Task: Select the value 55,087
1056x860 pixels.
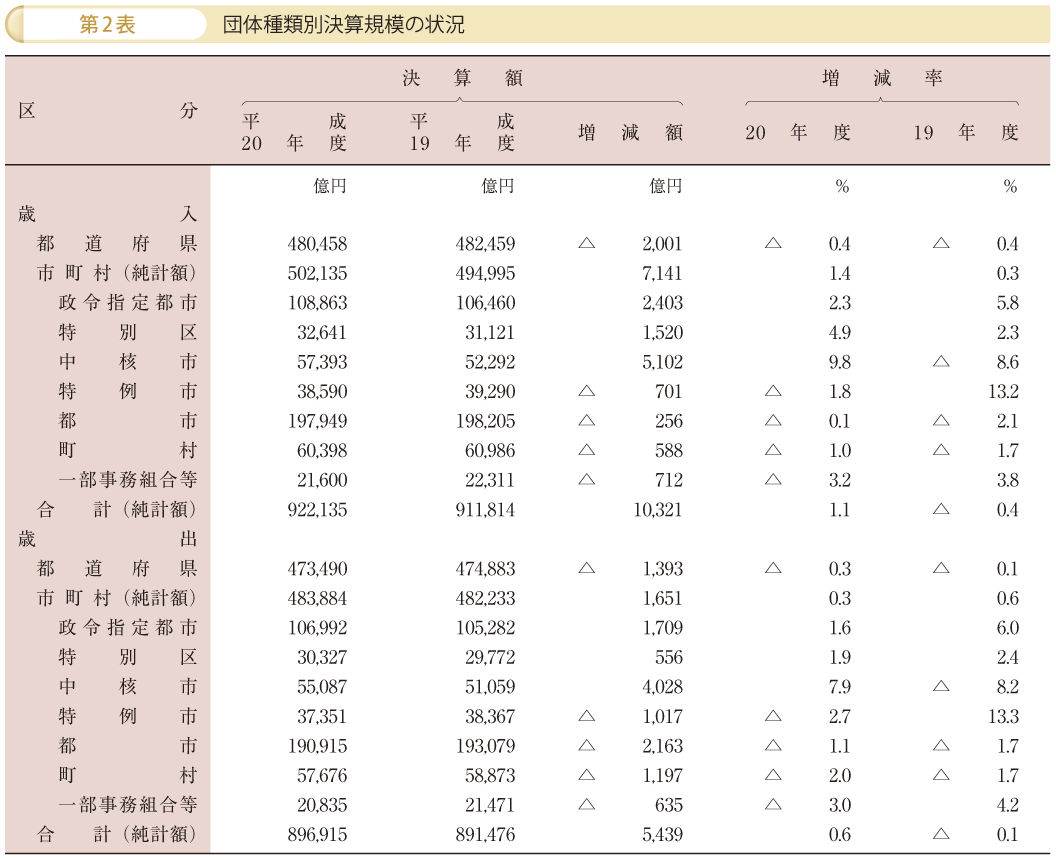Action: pos(322,687)
